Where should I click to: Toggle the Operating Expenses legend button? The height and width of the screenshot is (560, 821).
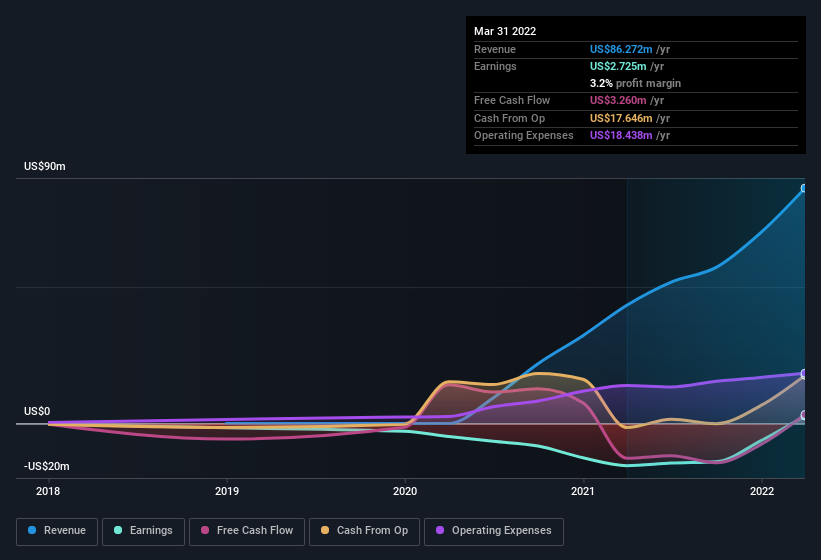[493, 531]
